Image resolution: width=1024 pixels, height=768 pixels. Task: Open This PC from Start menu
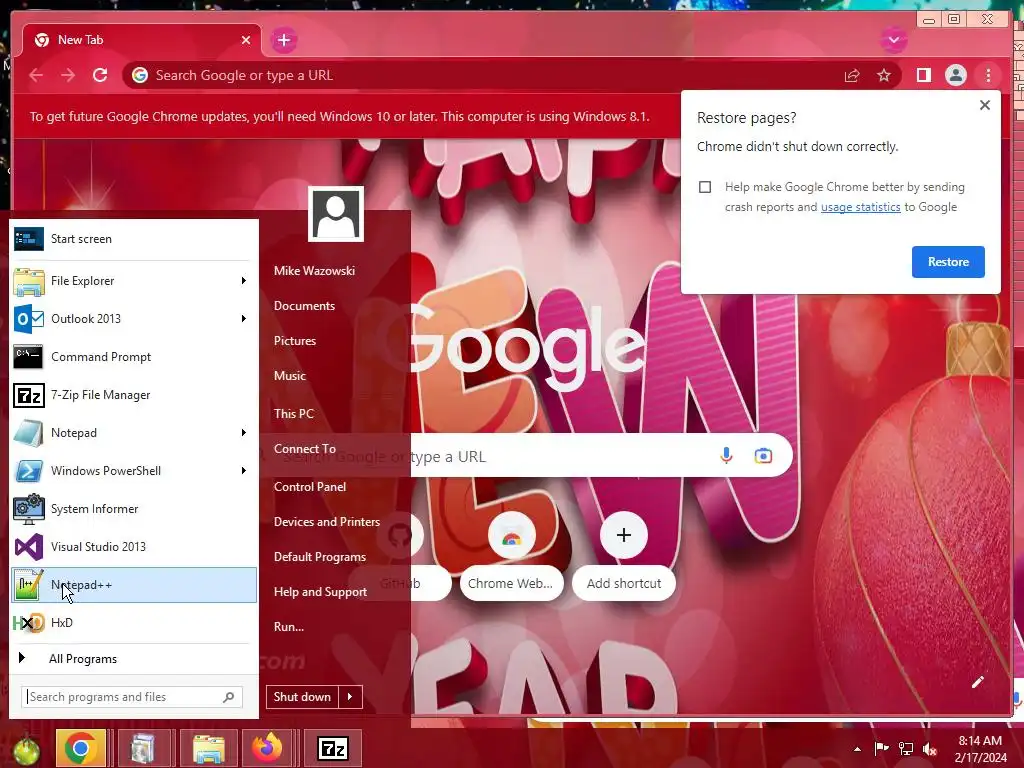(294, 413)
